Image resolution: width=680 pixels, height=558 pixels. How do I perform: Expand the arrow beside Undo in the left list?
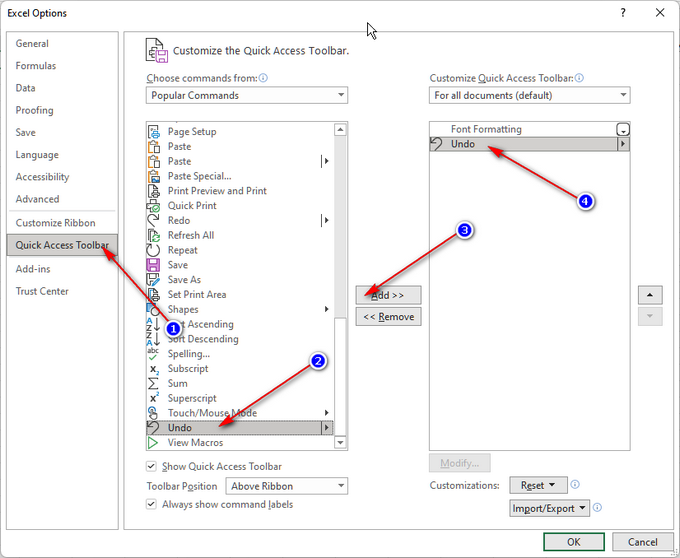pos(327,428)
